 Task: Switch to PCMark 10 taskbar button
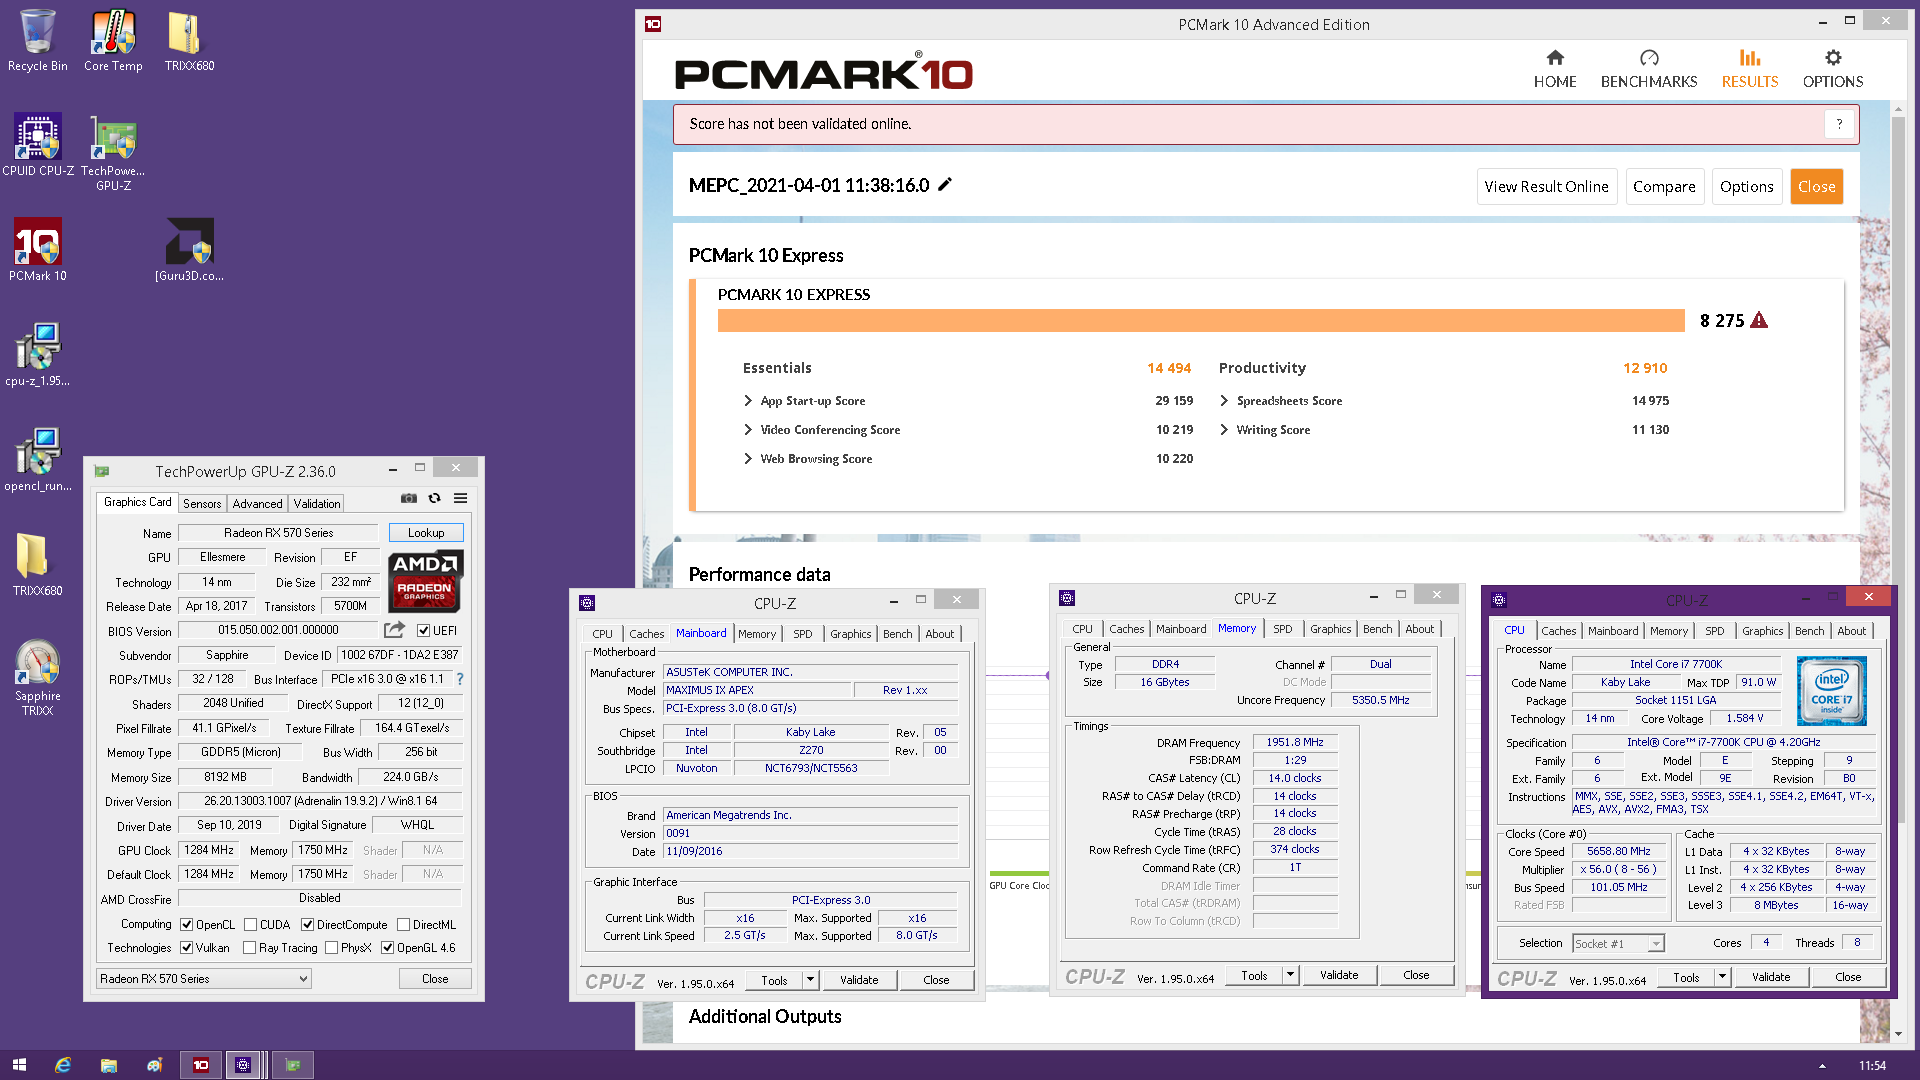(201, 1065)
